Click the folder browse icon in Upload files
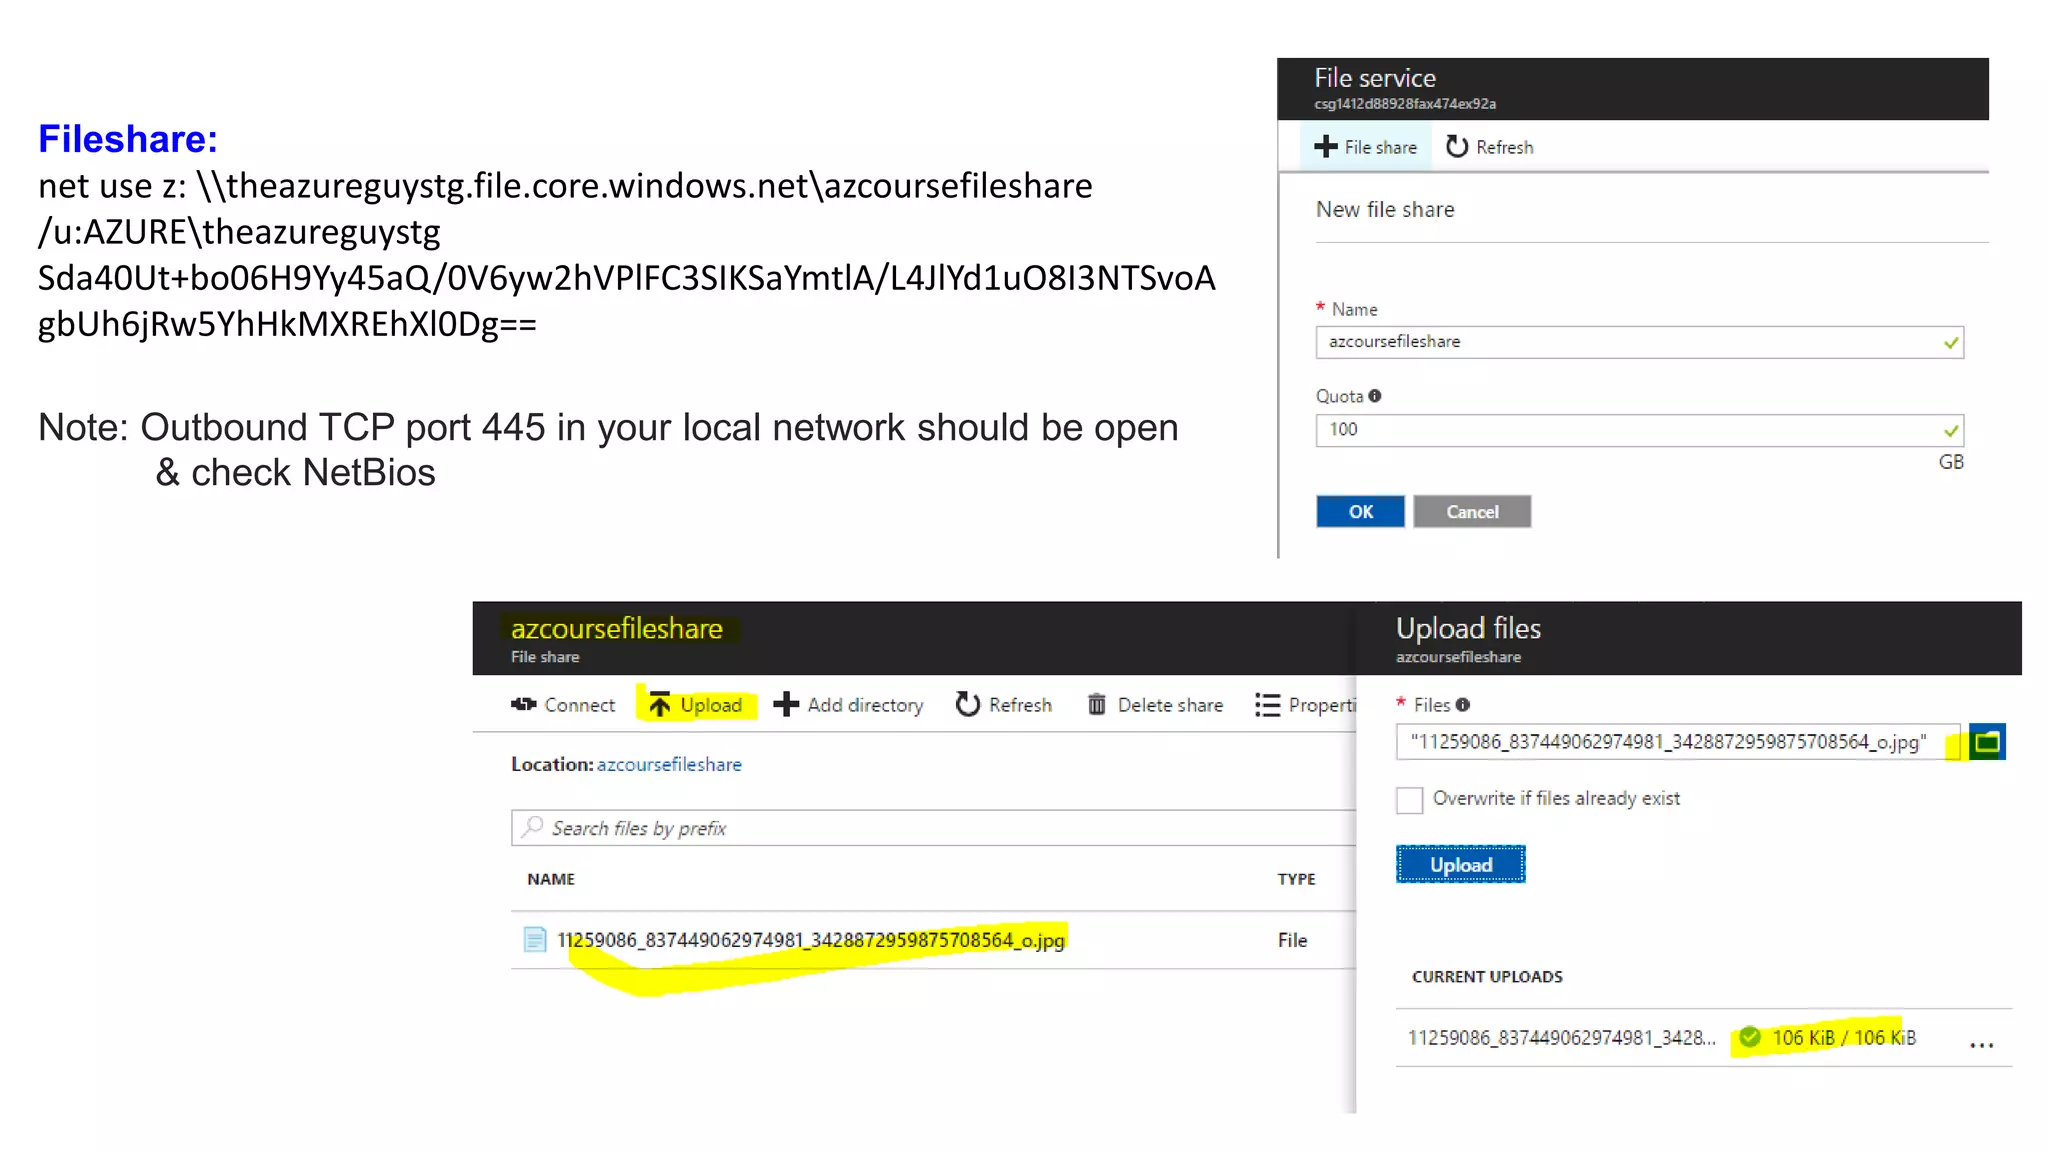Image resolution: width=2048 pixels, height=1152 pixels. pos(1987,742)
